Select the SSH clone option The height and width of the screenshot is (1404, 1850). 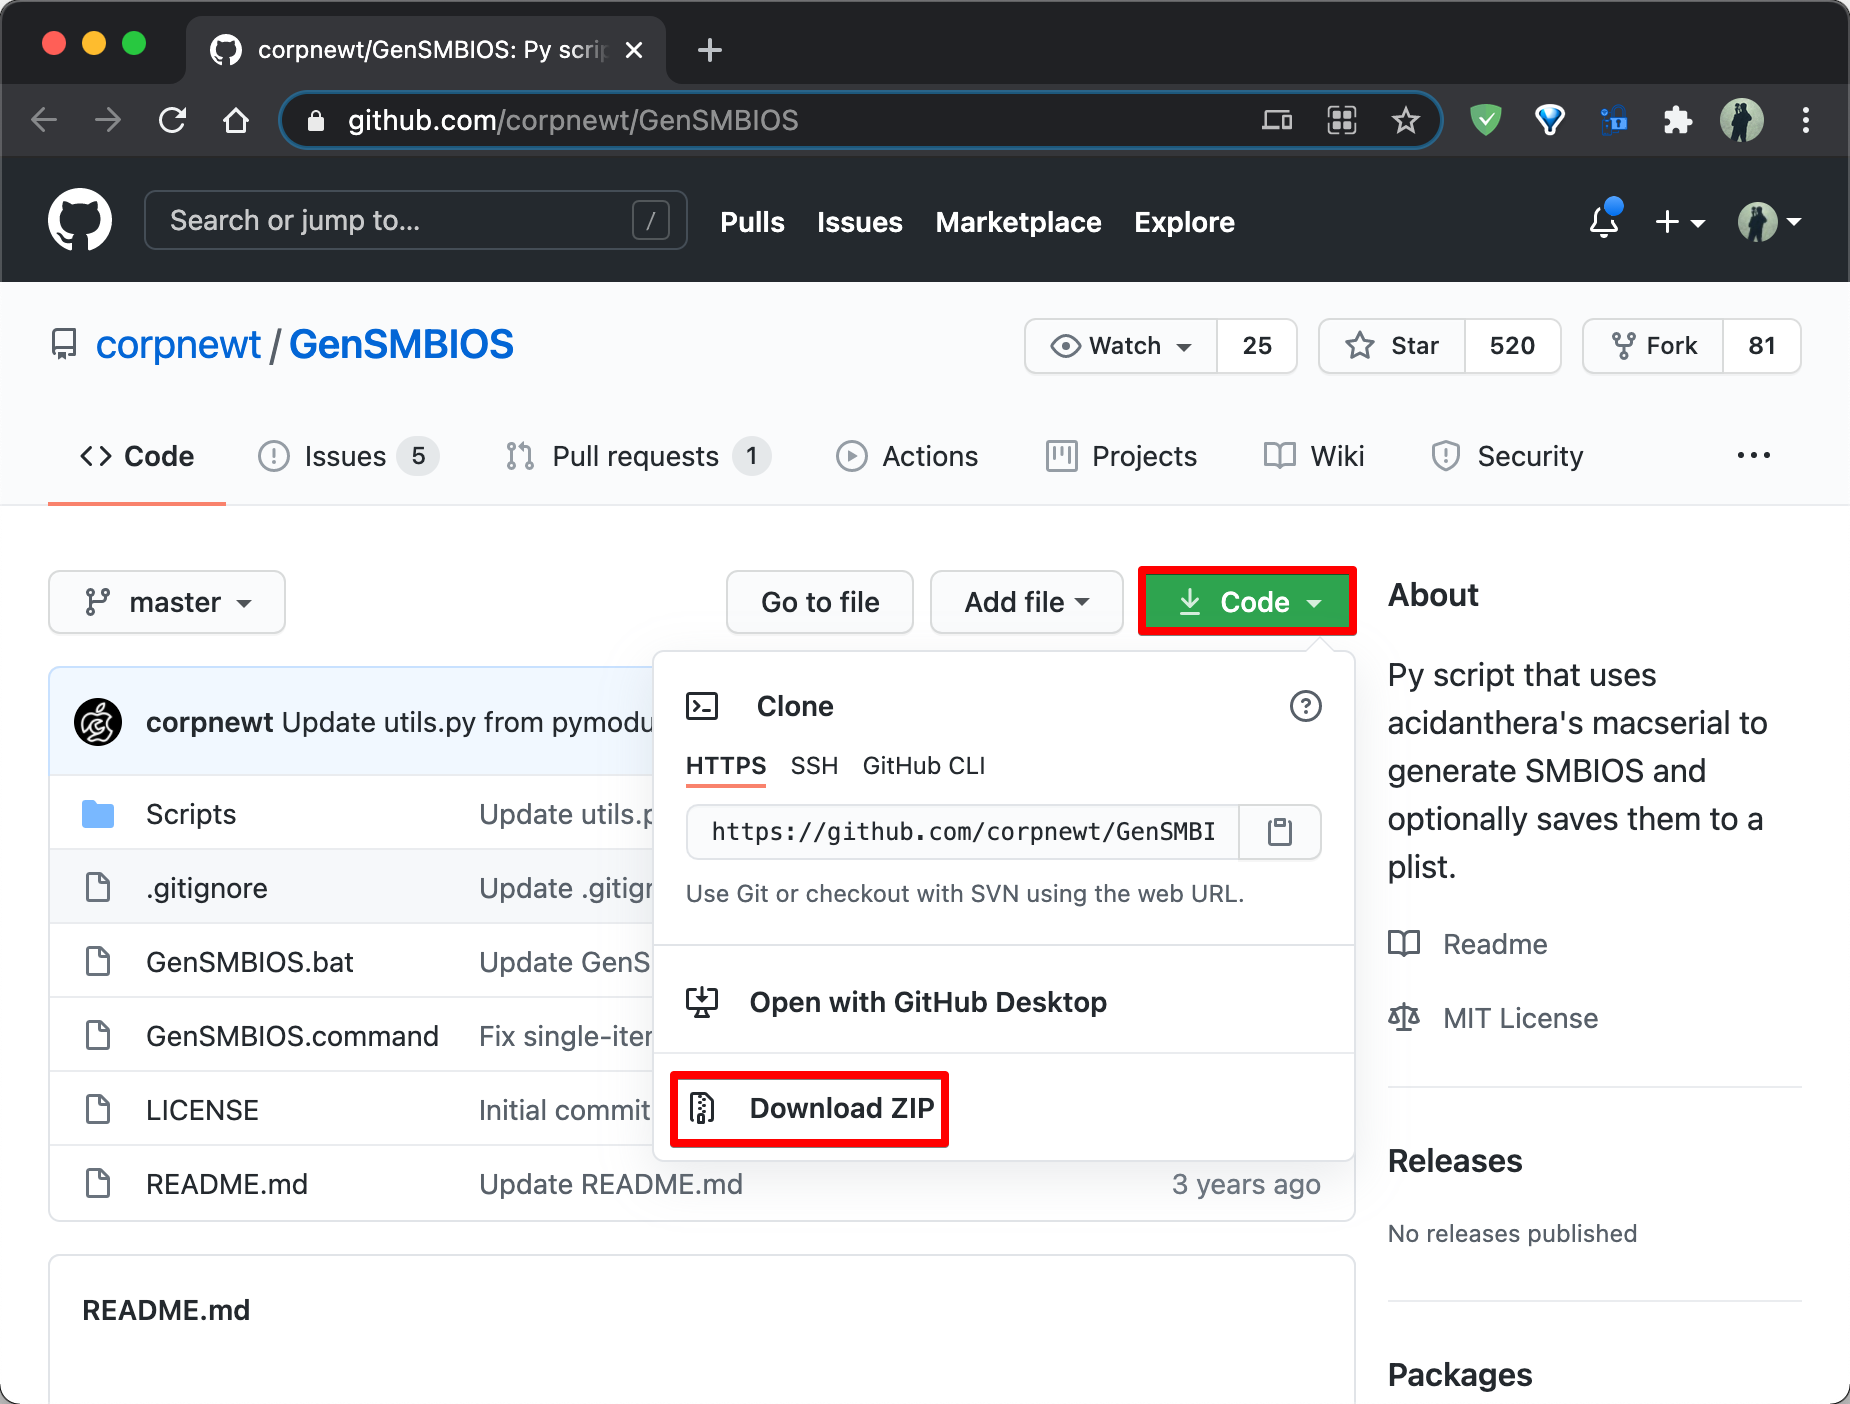(x=814, y=766)
